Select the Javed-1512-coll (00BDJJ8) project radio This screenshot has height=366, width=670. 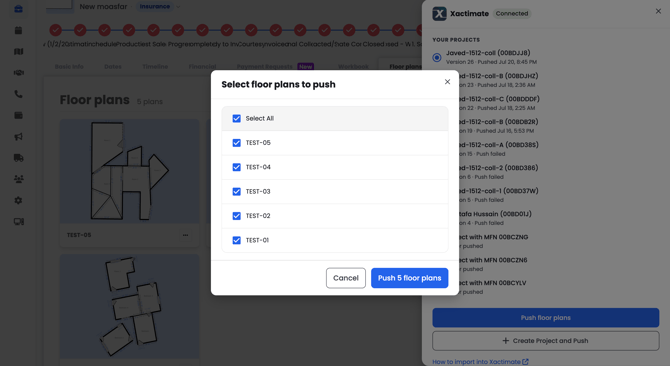tap(437, 57)
